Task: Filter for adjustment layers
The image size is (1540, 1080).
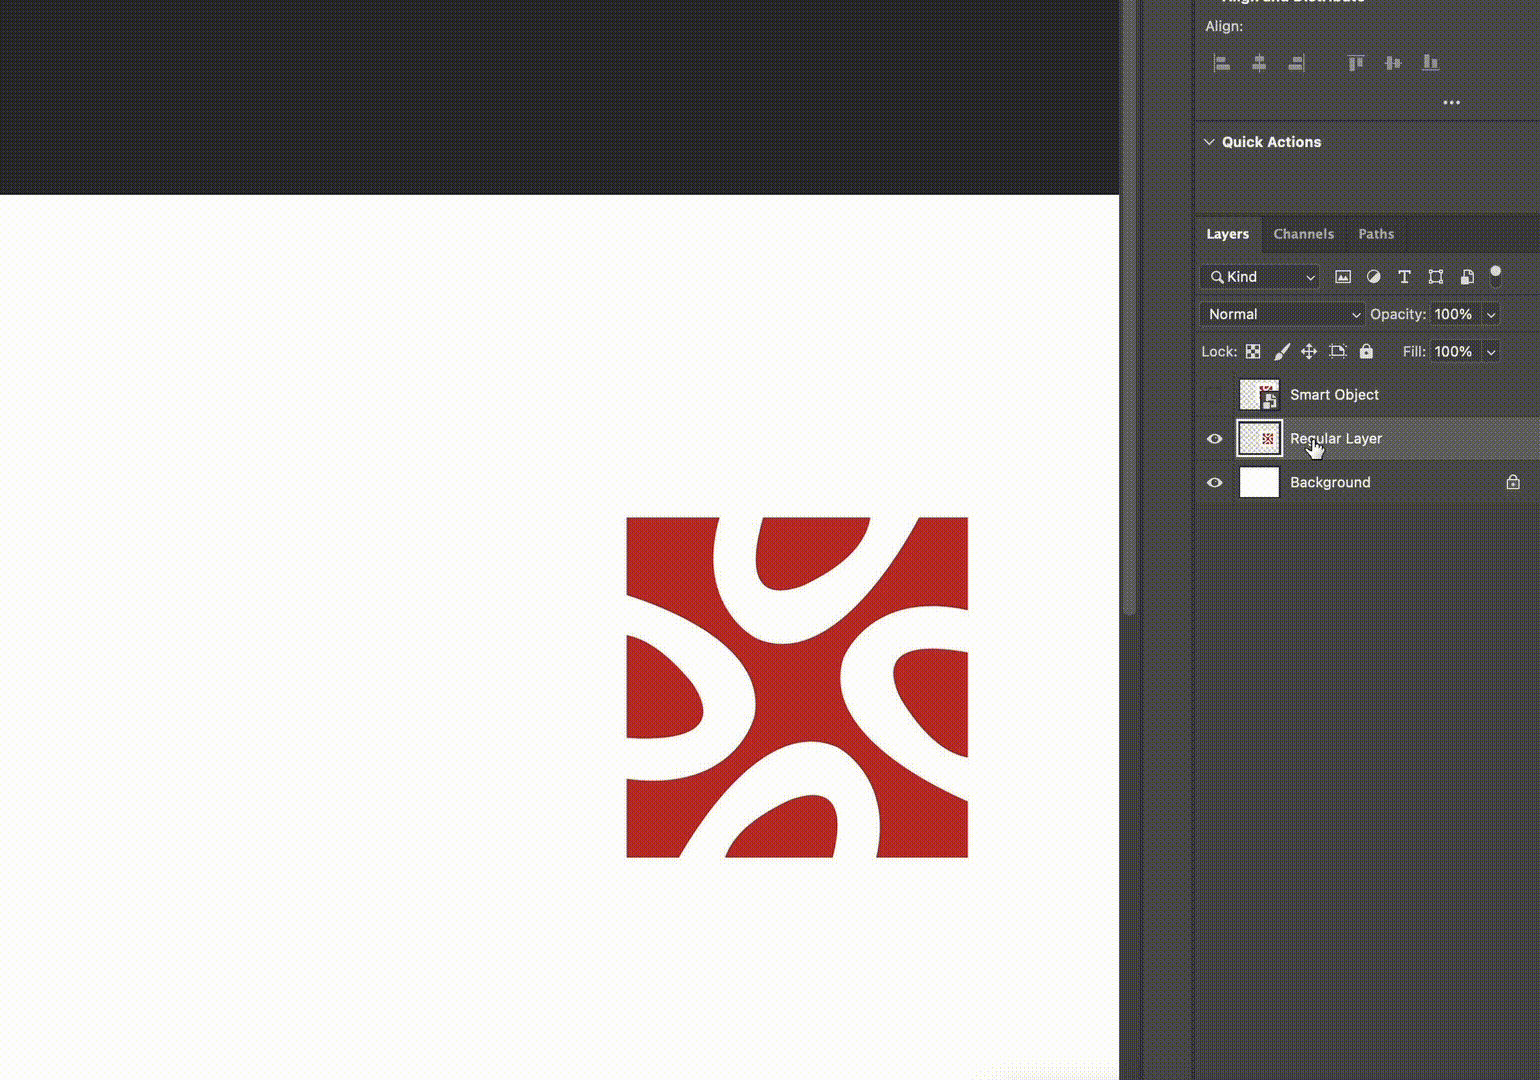Action: (x=1374, y=277)
